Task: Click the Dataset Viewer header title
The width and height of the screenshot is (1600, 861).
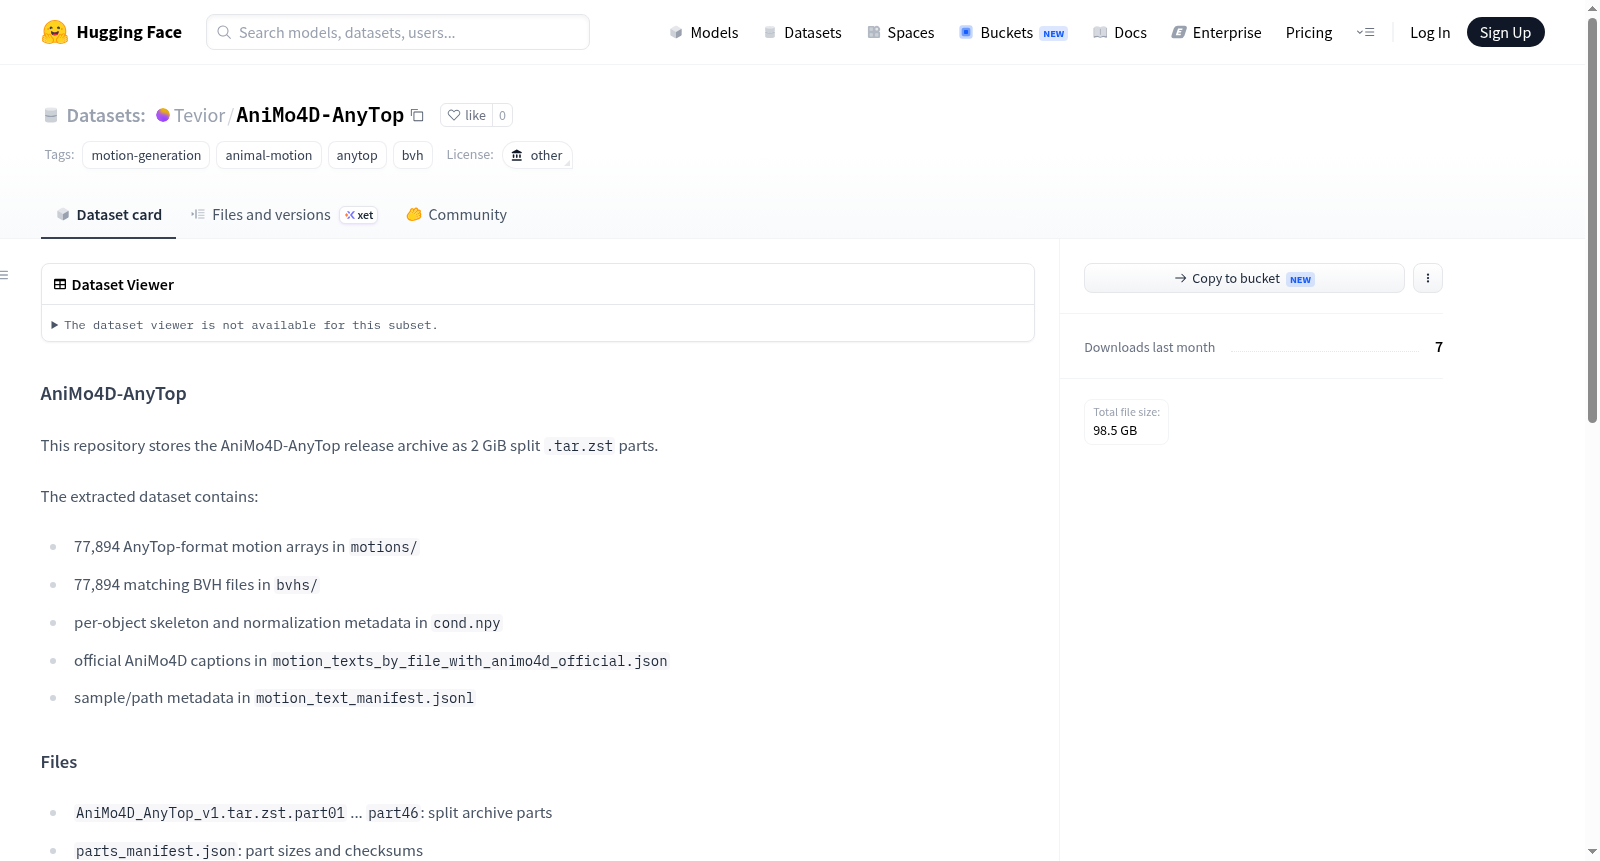Action: click(x=123, y=285)
